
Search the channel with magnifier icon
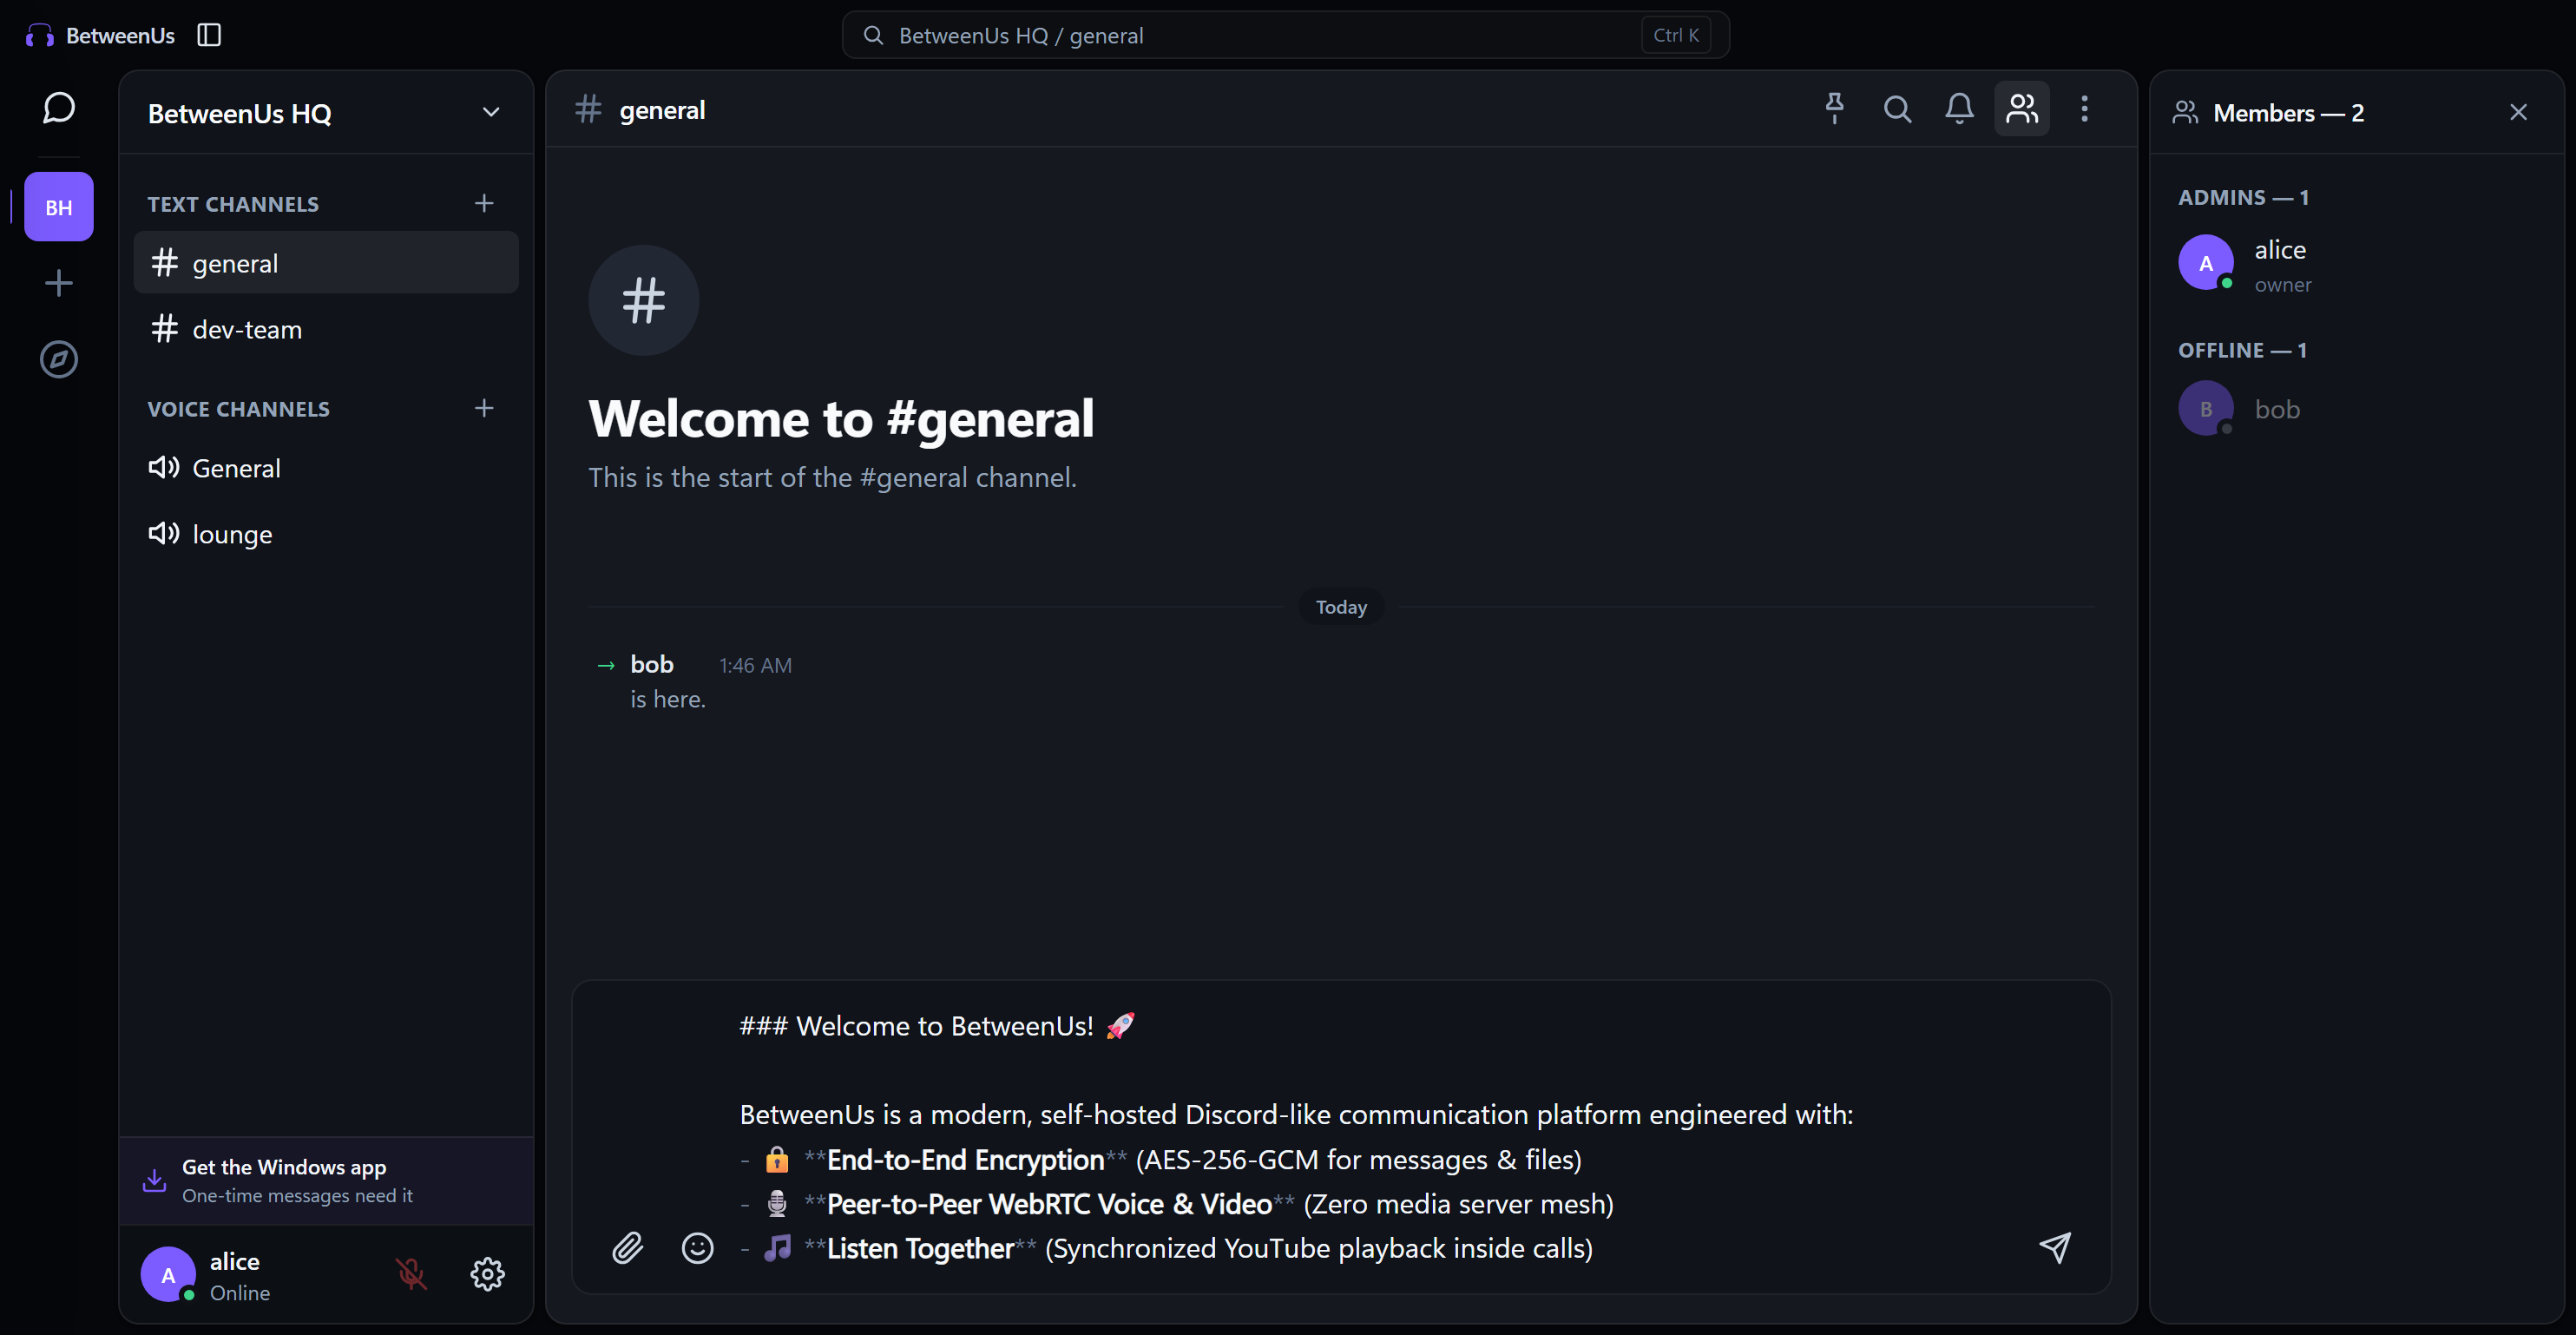1897,108
